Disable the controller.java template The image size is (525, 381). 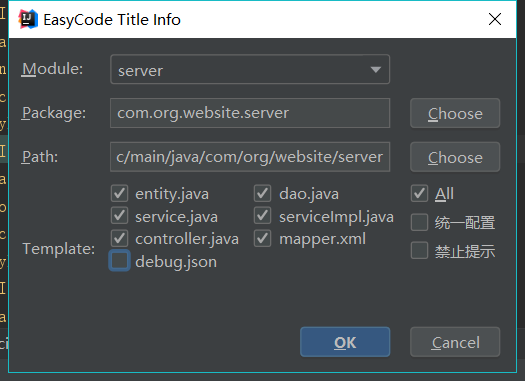120,238
